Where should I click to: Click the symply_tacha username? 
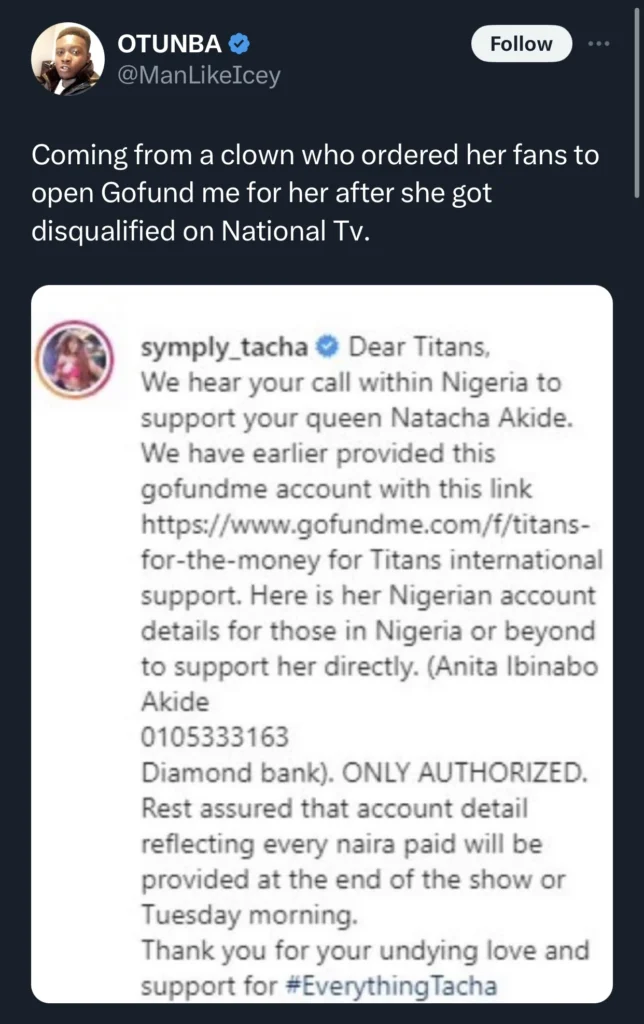pyautogui.click(x=227, y=349)
